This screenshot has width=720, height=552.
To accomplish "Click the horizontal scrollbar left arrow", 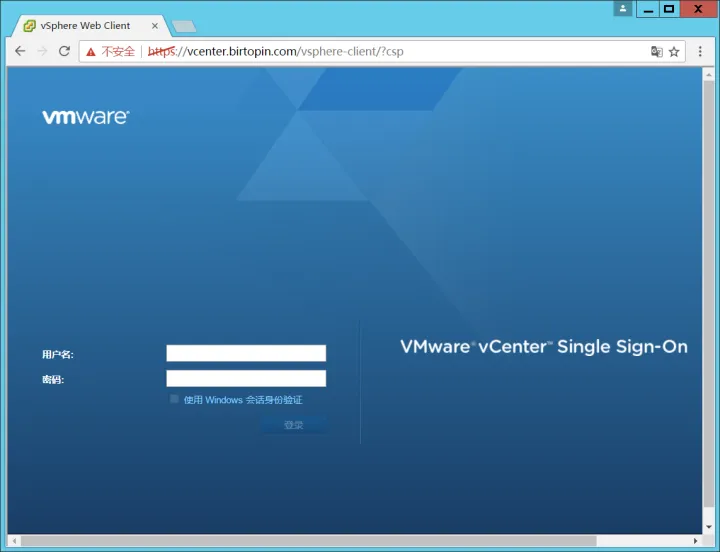I will tap(14, 541).
